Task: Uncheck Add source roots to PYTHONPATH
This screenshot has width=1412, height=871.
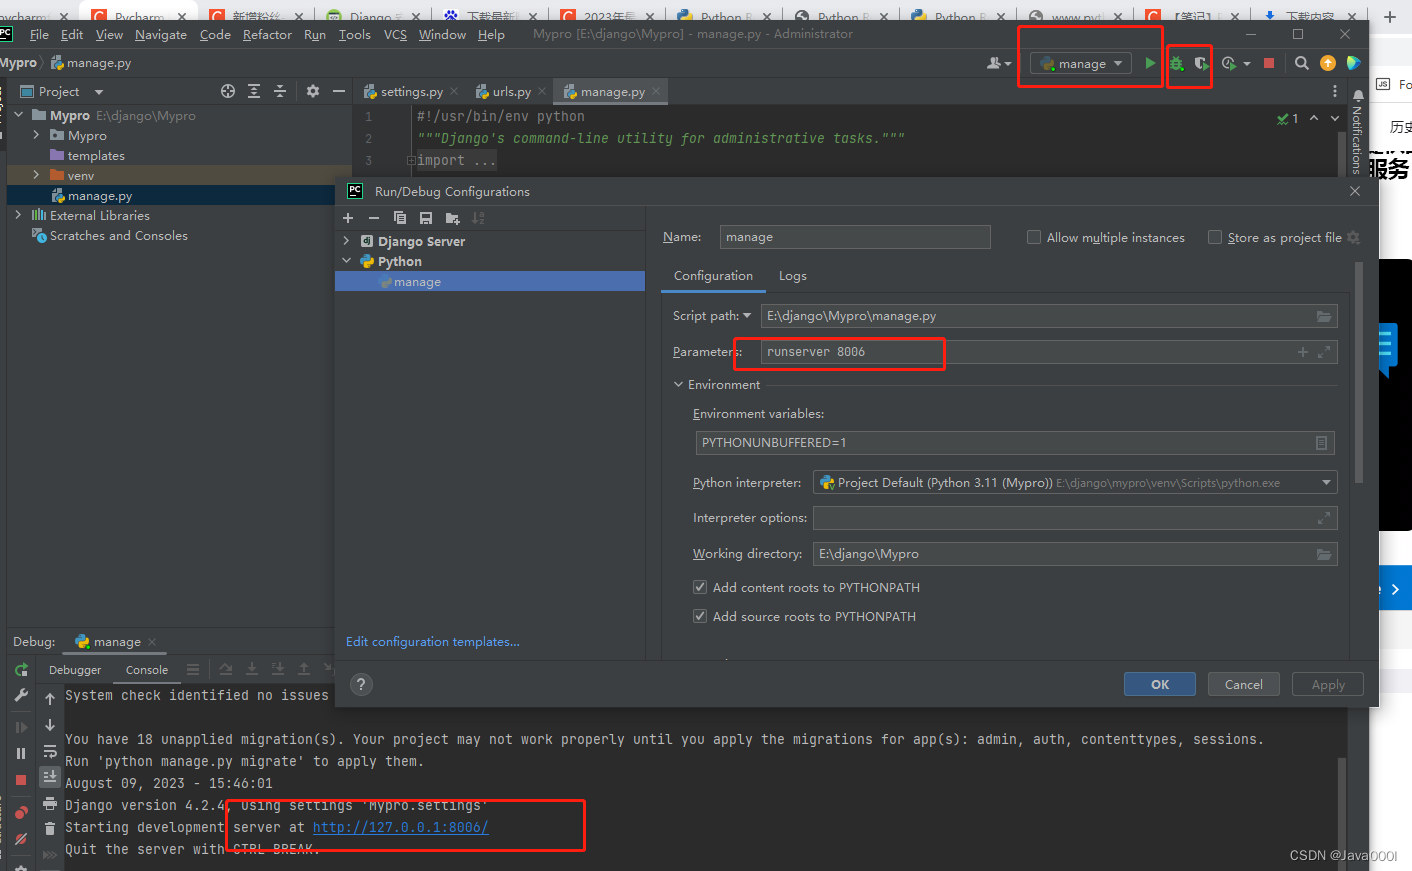Action: point(700,616)
